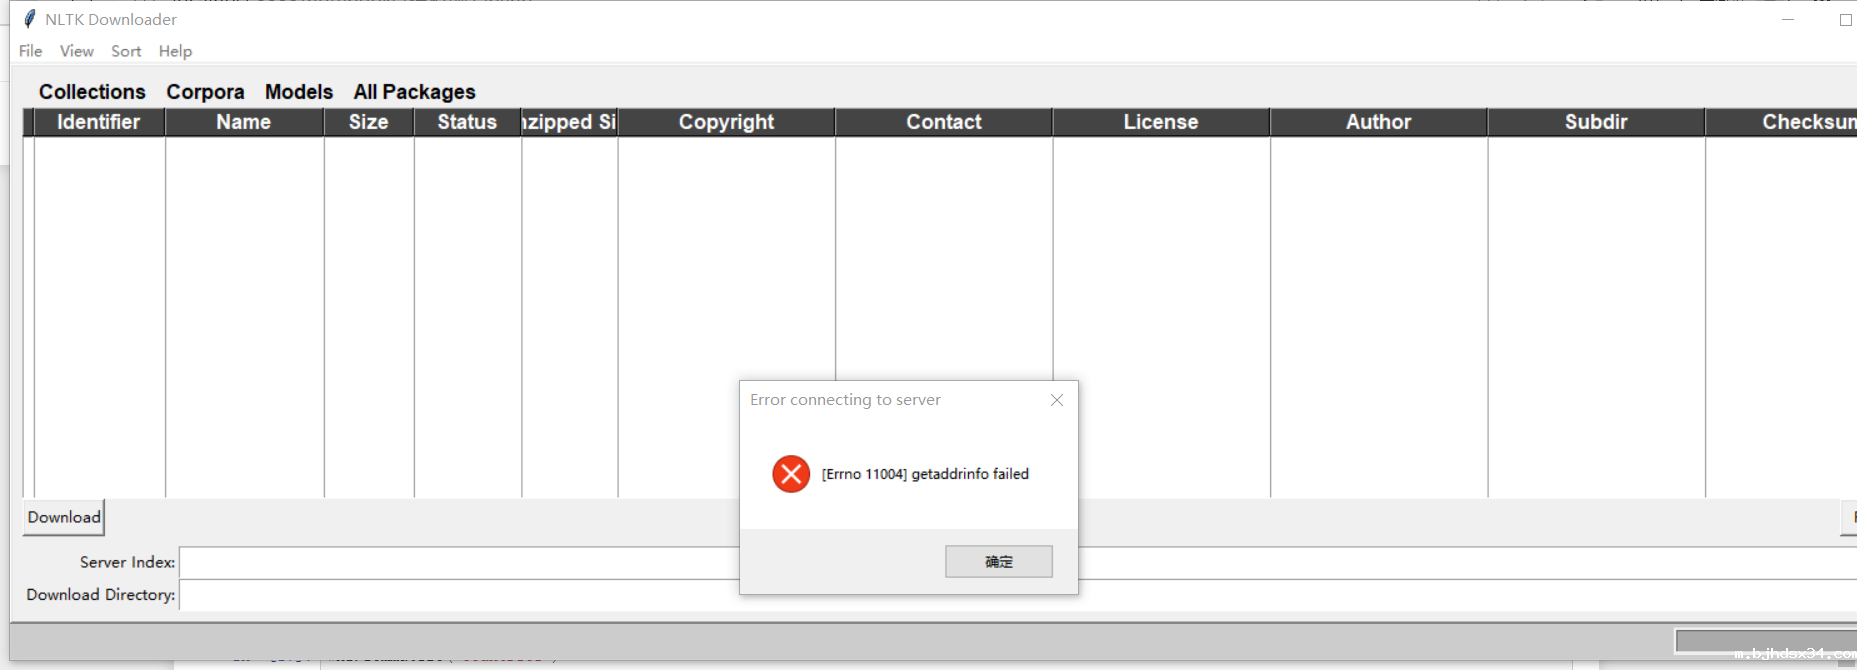Click the Unzipped Size column header
This screenshot has width=1857, height=670.
click(569, 122)
